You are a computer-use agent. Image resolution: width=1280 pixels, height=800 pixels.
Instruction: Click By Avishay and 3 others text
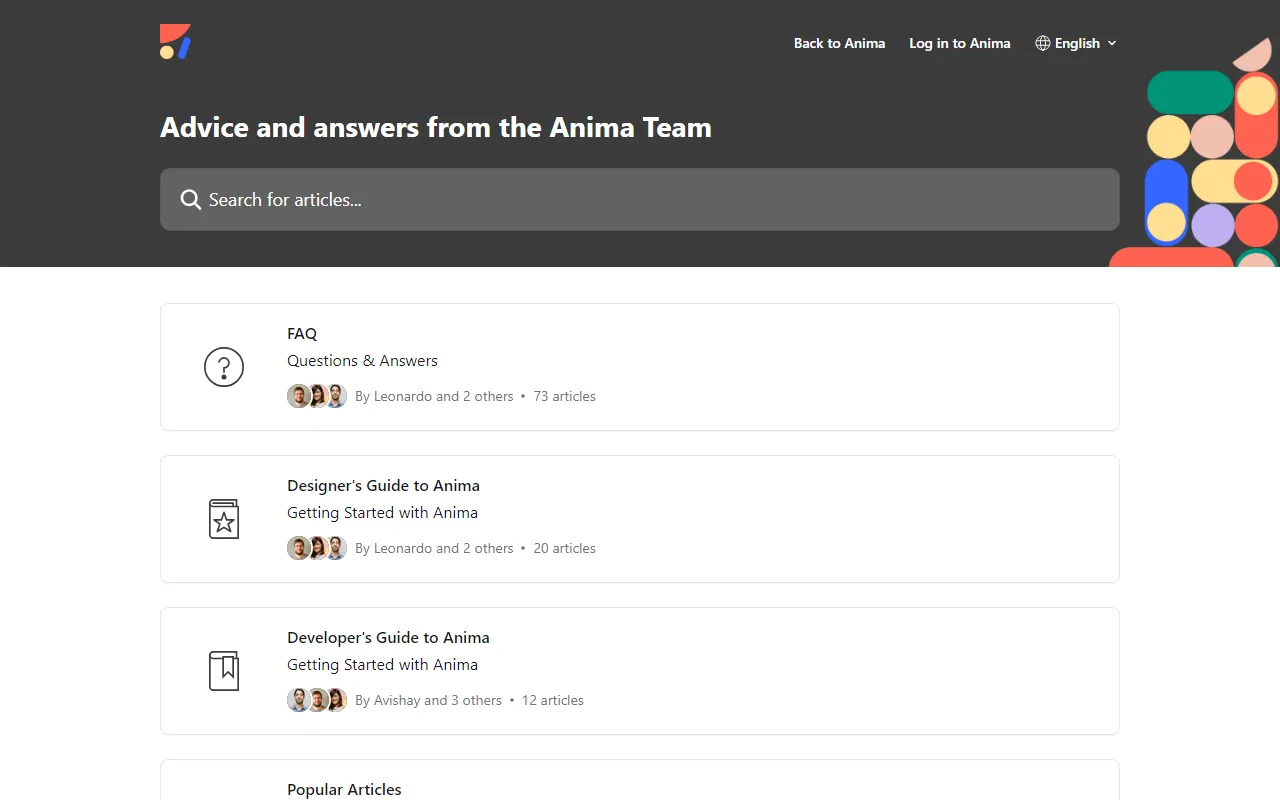point(428,700)
